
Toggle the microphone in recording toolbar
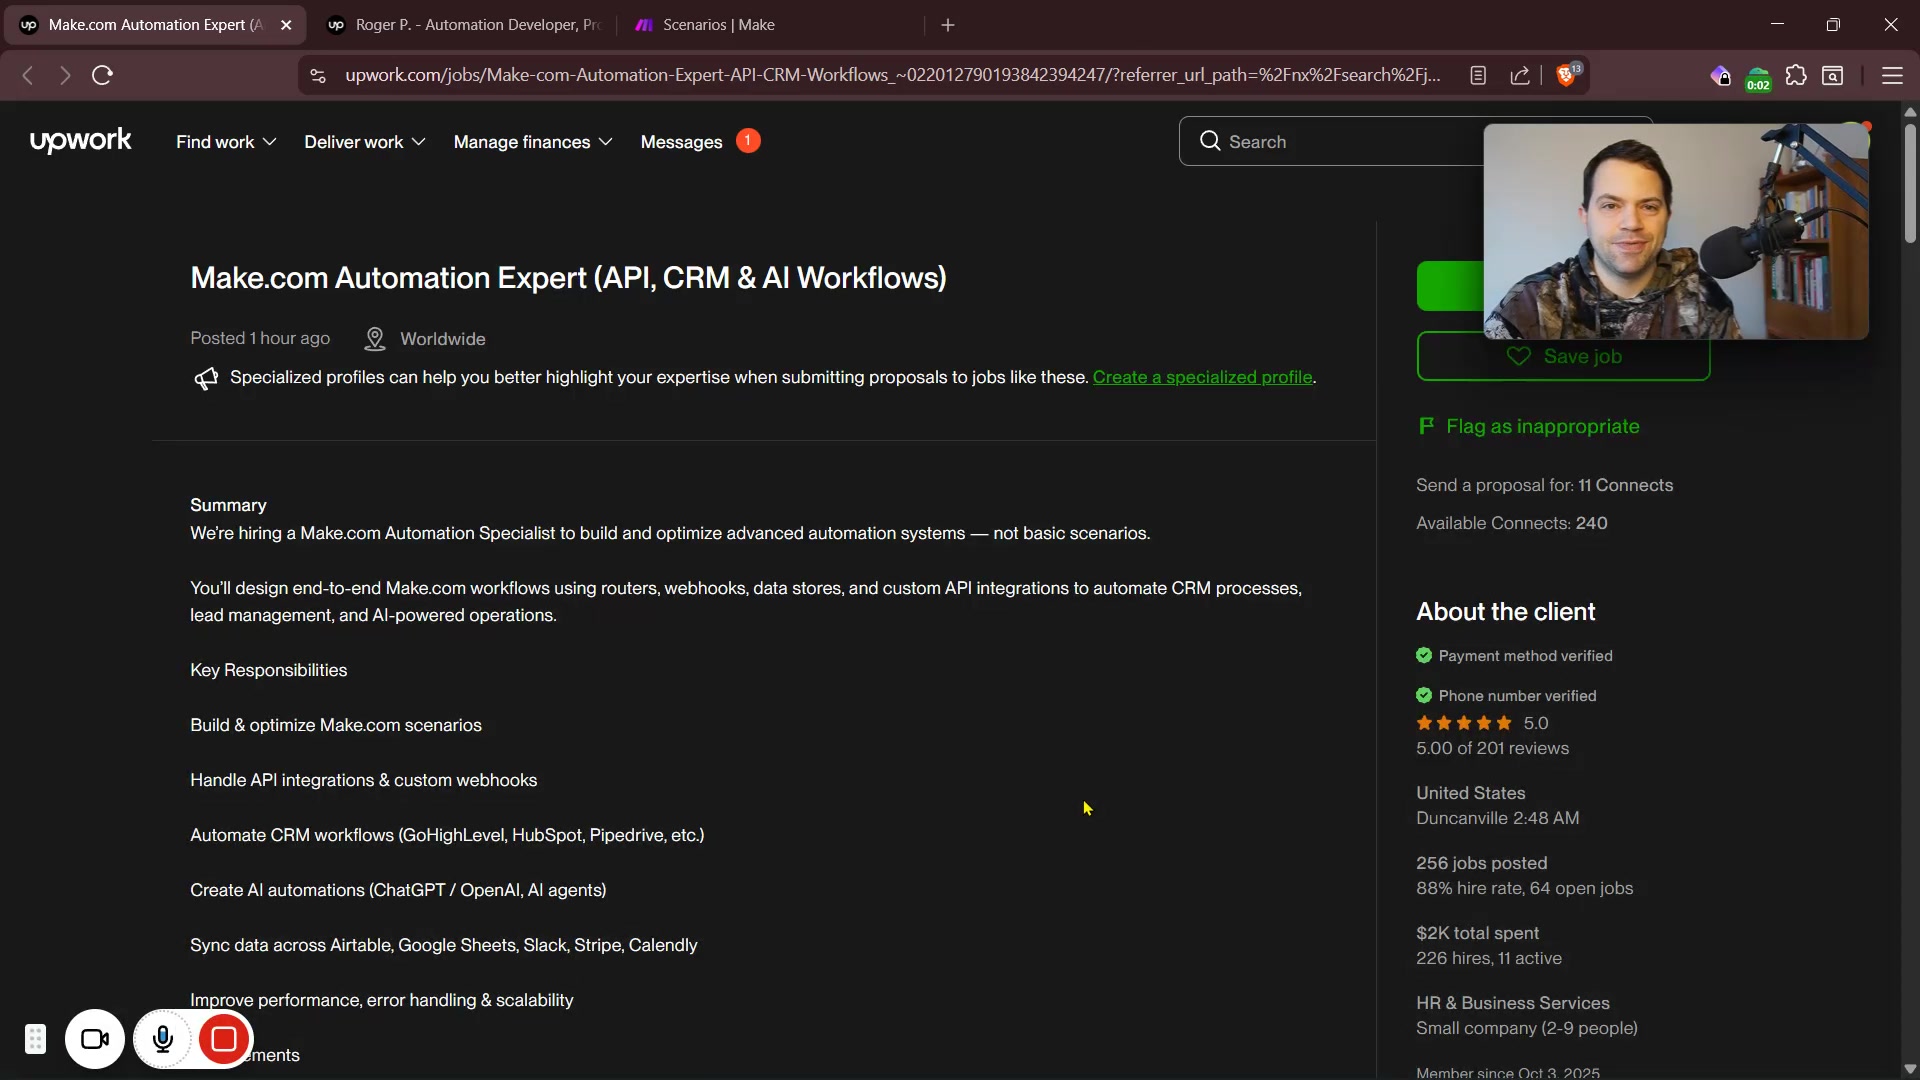[x=163, y=1040]
